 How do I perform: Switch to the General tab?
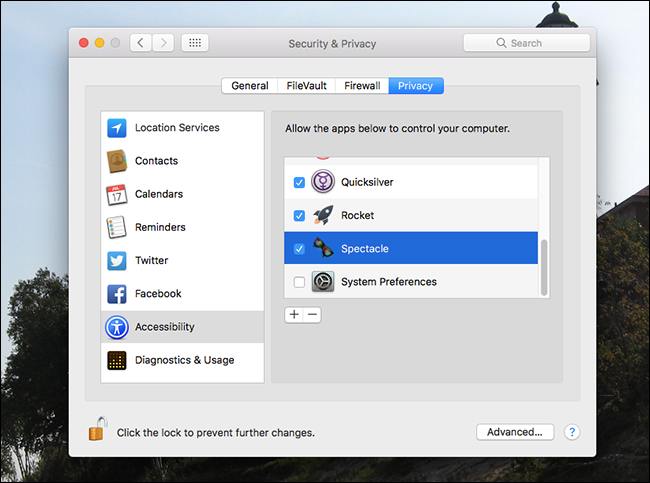[250, 86]
